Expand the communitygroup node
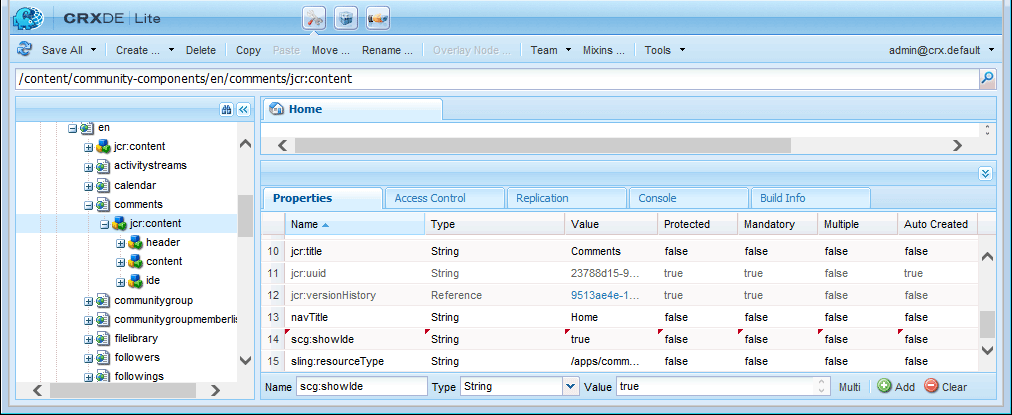Screen dimensions: 1012x415 point(88,301)
